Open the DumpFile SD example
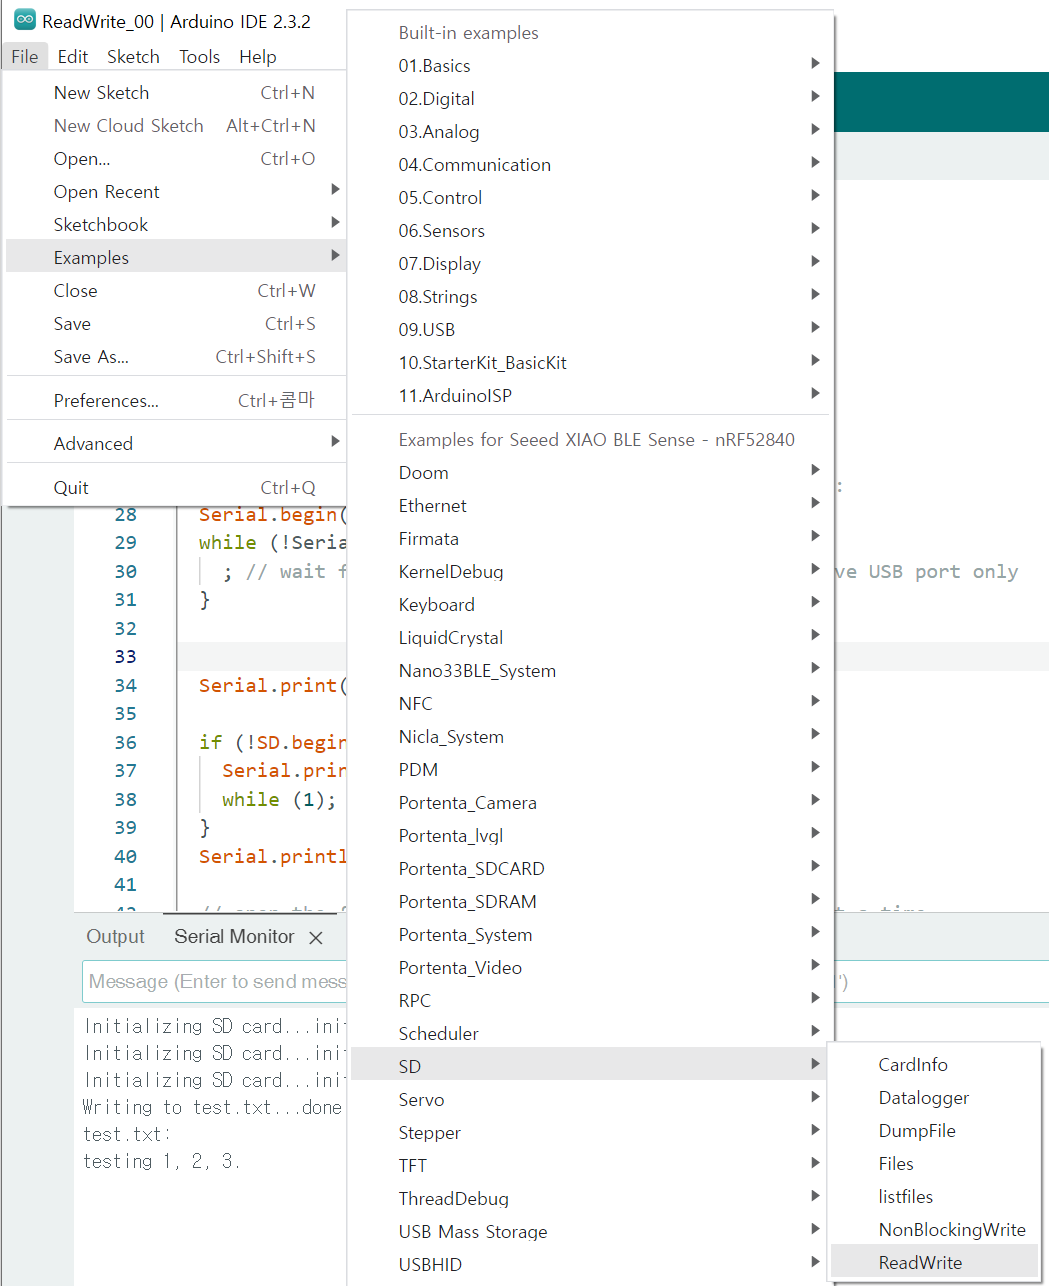1049x1286 pixels. pos(934,1131)
